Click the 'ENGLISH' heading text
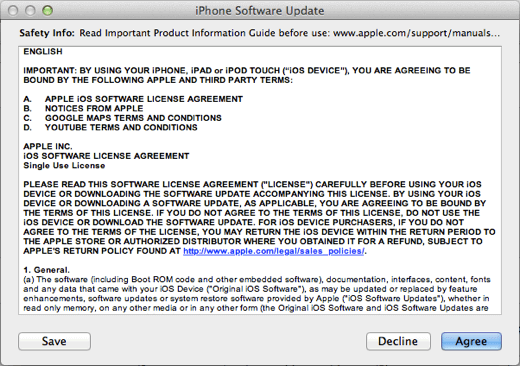The width and height of the screenshot is (520, 366). coord(43,52)
